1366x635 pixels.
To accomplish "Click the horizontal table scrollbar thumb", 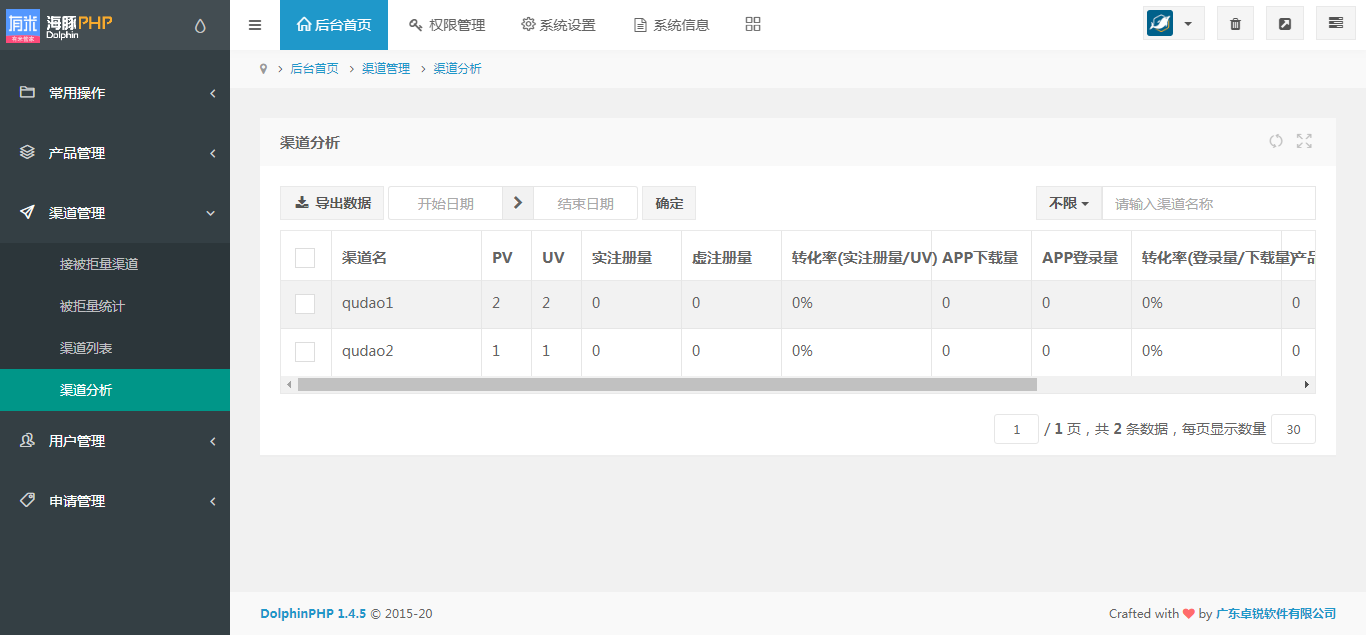I will point(666,385).
